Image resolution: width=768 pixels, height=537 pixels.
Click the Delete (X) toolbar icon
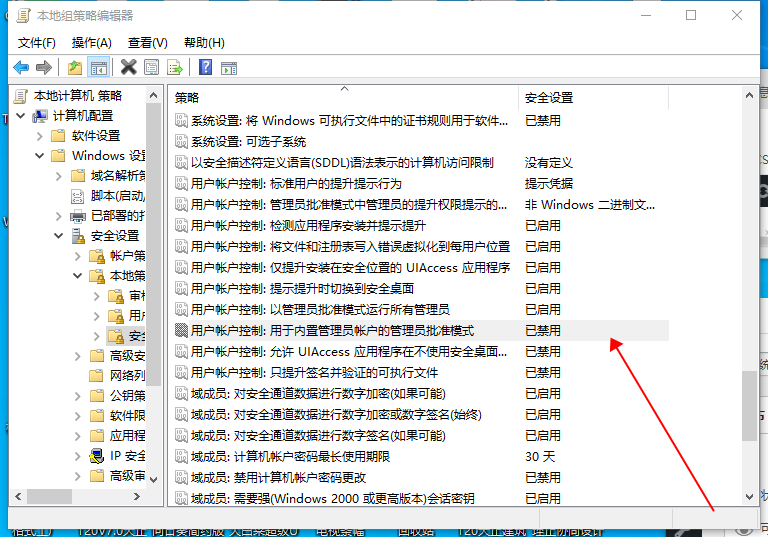coord(128,67)
